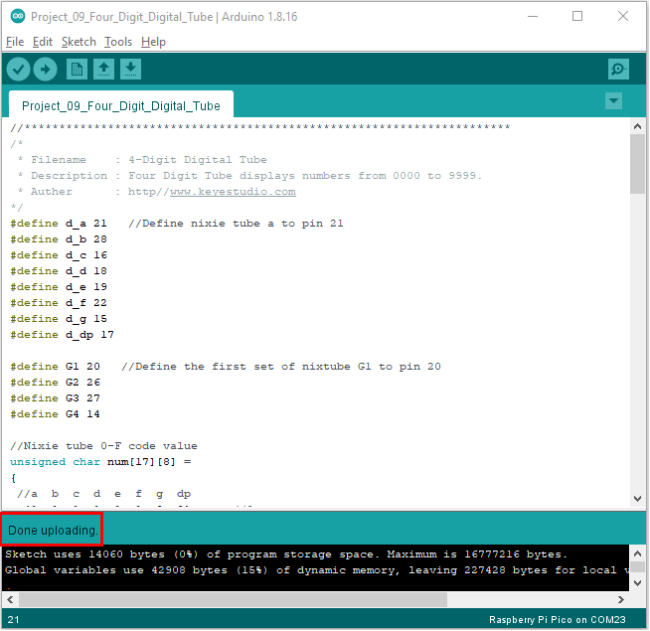Click the 'Filename : 4-Digit Digital Tube' comment
The image size is (650, 631).
tap(142, 160)
